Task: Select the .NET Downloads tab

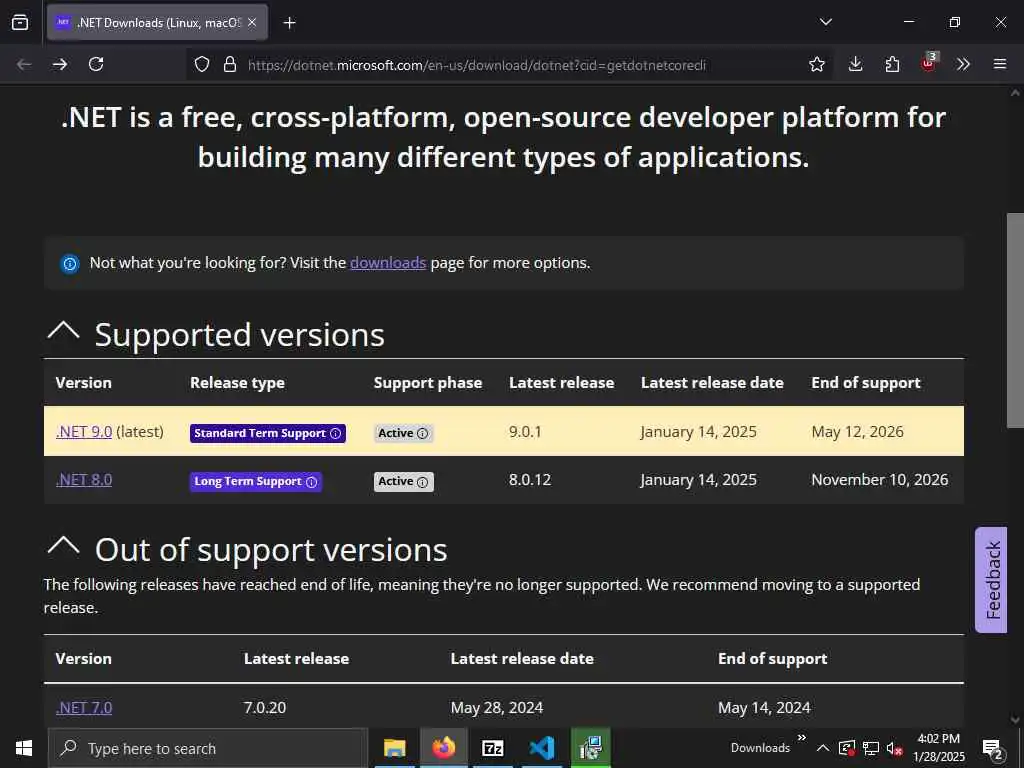Action: point(157,22)
